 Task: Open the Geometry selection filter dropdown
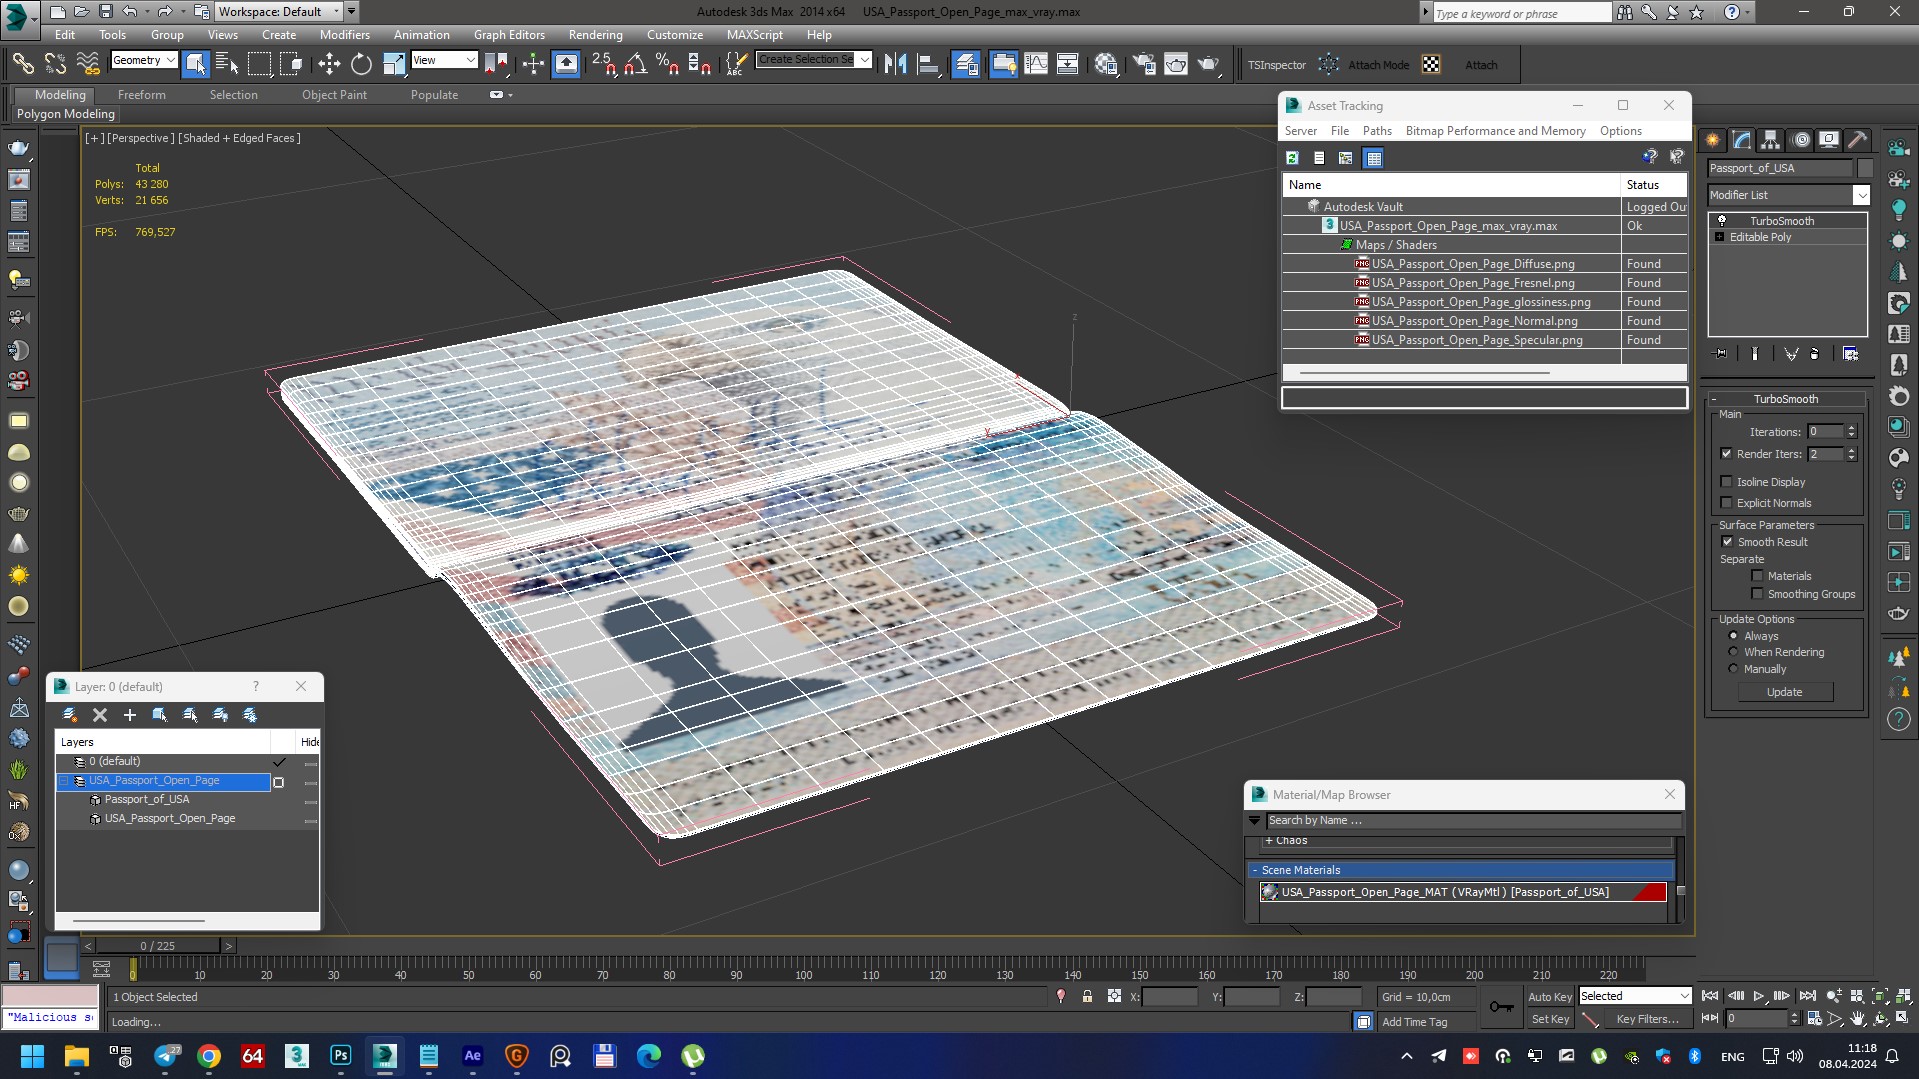144,61
